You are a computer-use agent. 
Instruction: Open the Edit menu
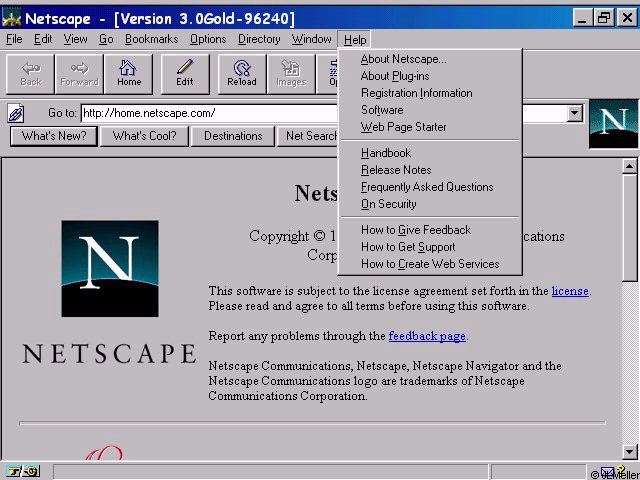43,39
